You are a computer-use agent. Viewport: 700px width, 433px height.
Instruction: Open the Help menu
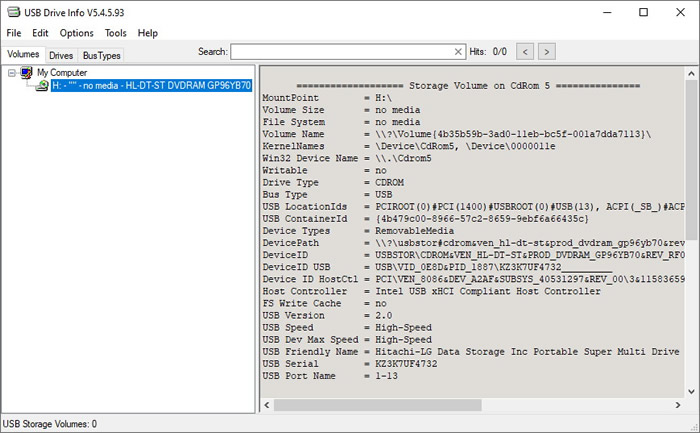tap(148, 33)
